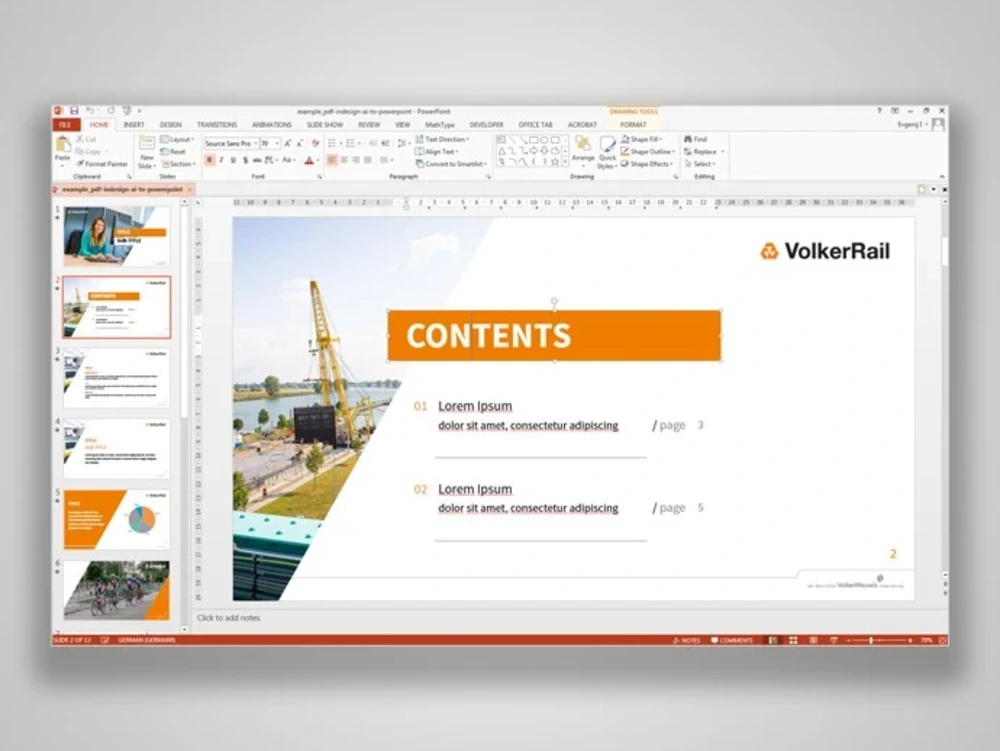
Task: Open the Shape Effects dropdown
Action: [647, 164]
